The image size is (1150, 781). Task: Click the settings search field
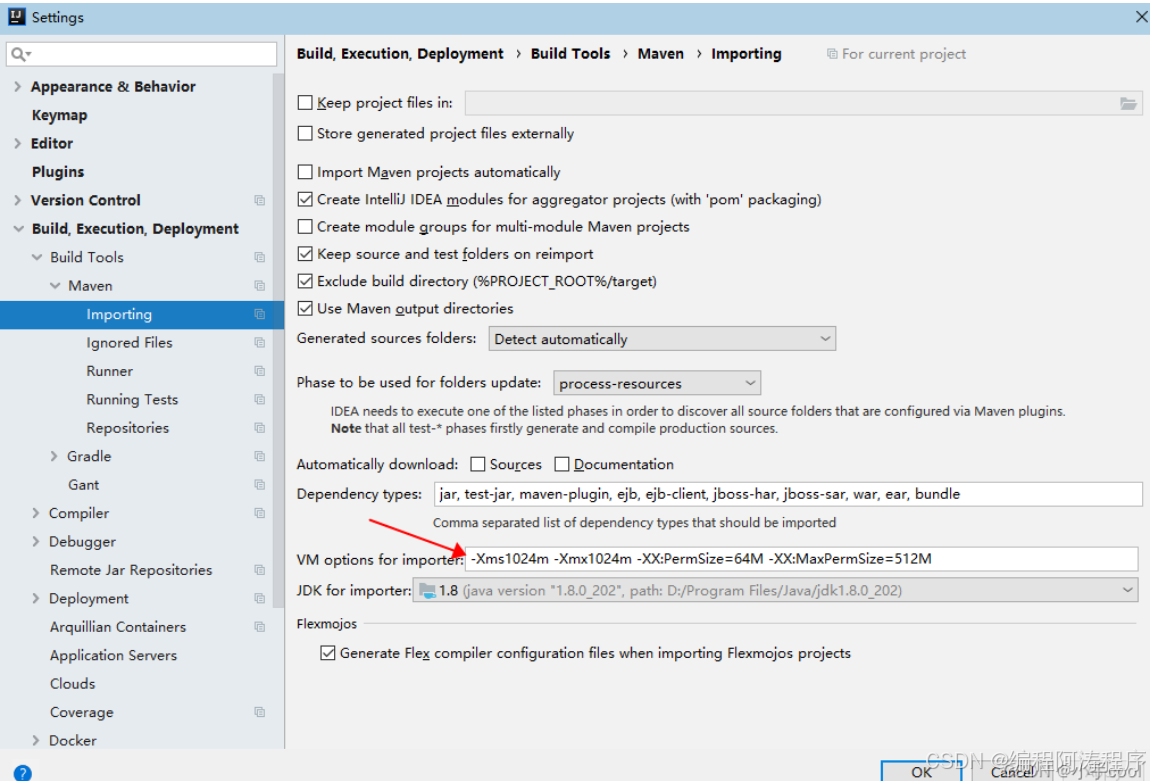pos(142,54)
